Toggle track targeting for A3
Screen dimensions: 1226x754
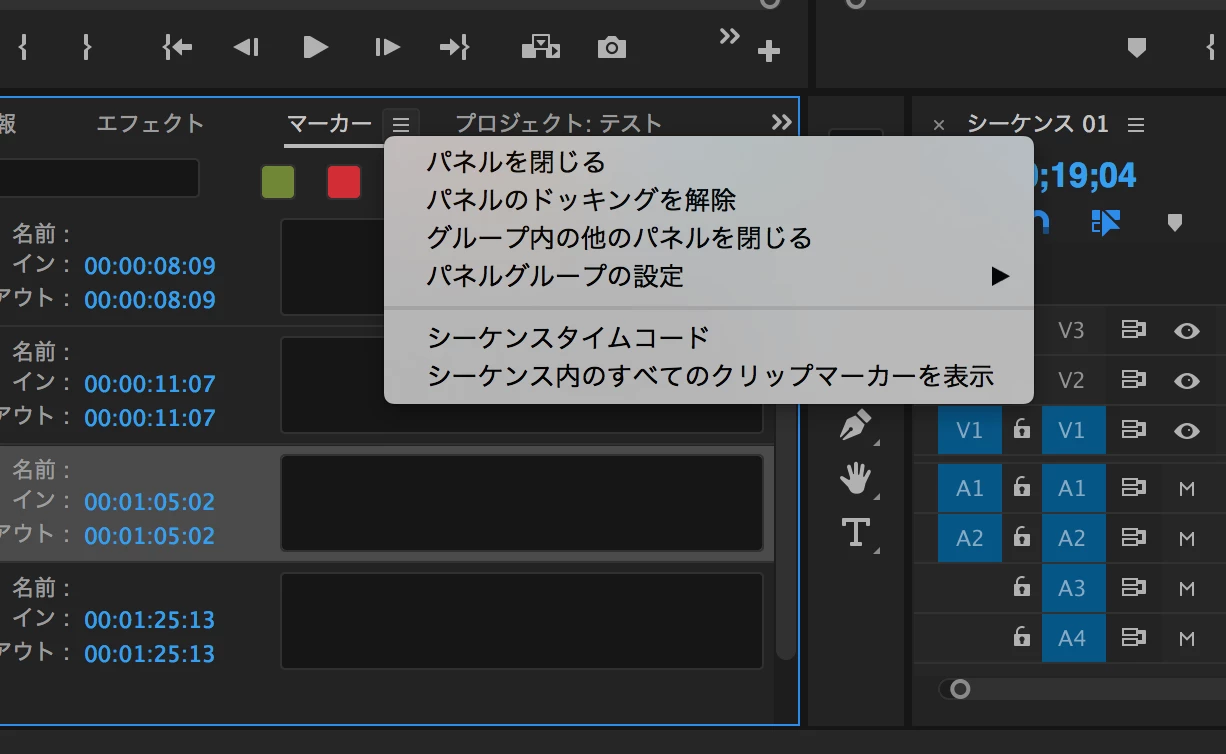click(1073, 587)
